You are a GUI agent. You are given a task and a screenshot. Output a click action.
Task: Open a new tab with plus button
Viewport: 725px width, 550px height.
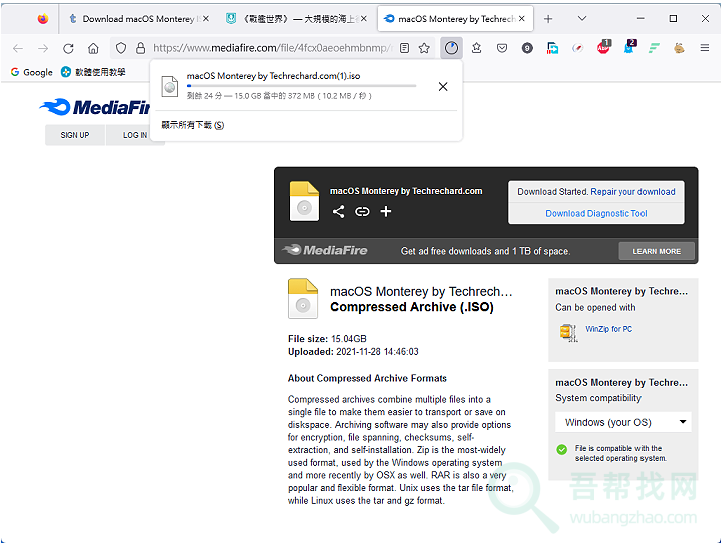548,19
